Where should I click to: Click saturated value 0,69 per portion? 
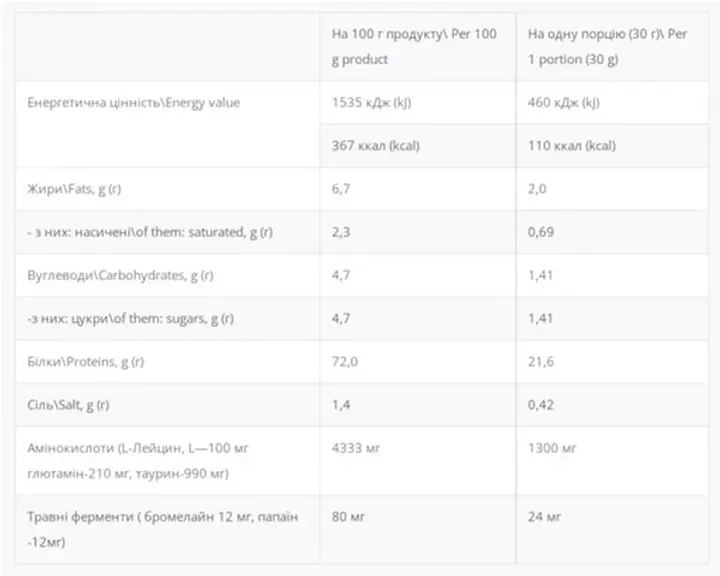click(x=540, y=232)
